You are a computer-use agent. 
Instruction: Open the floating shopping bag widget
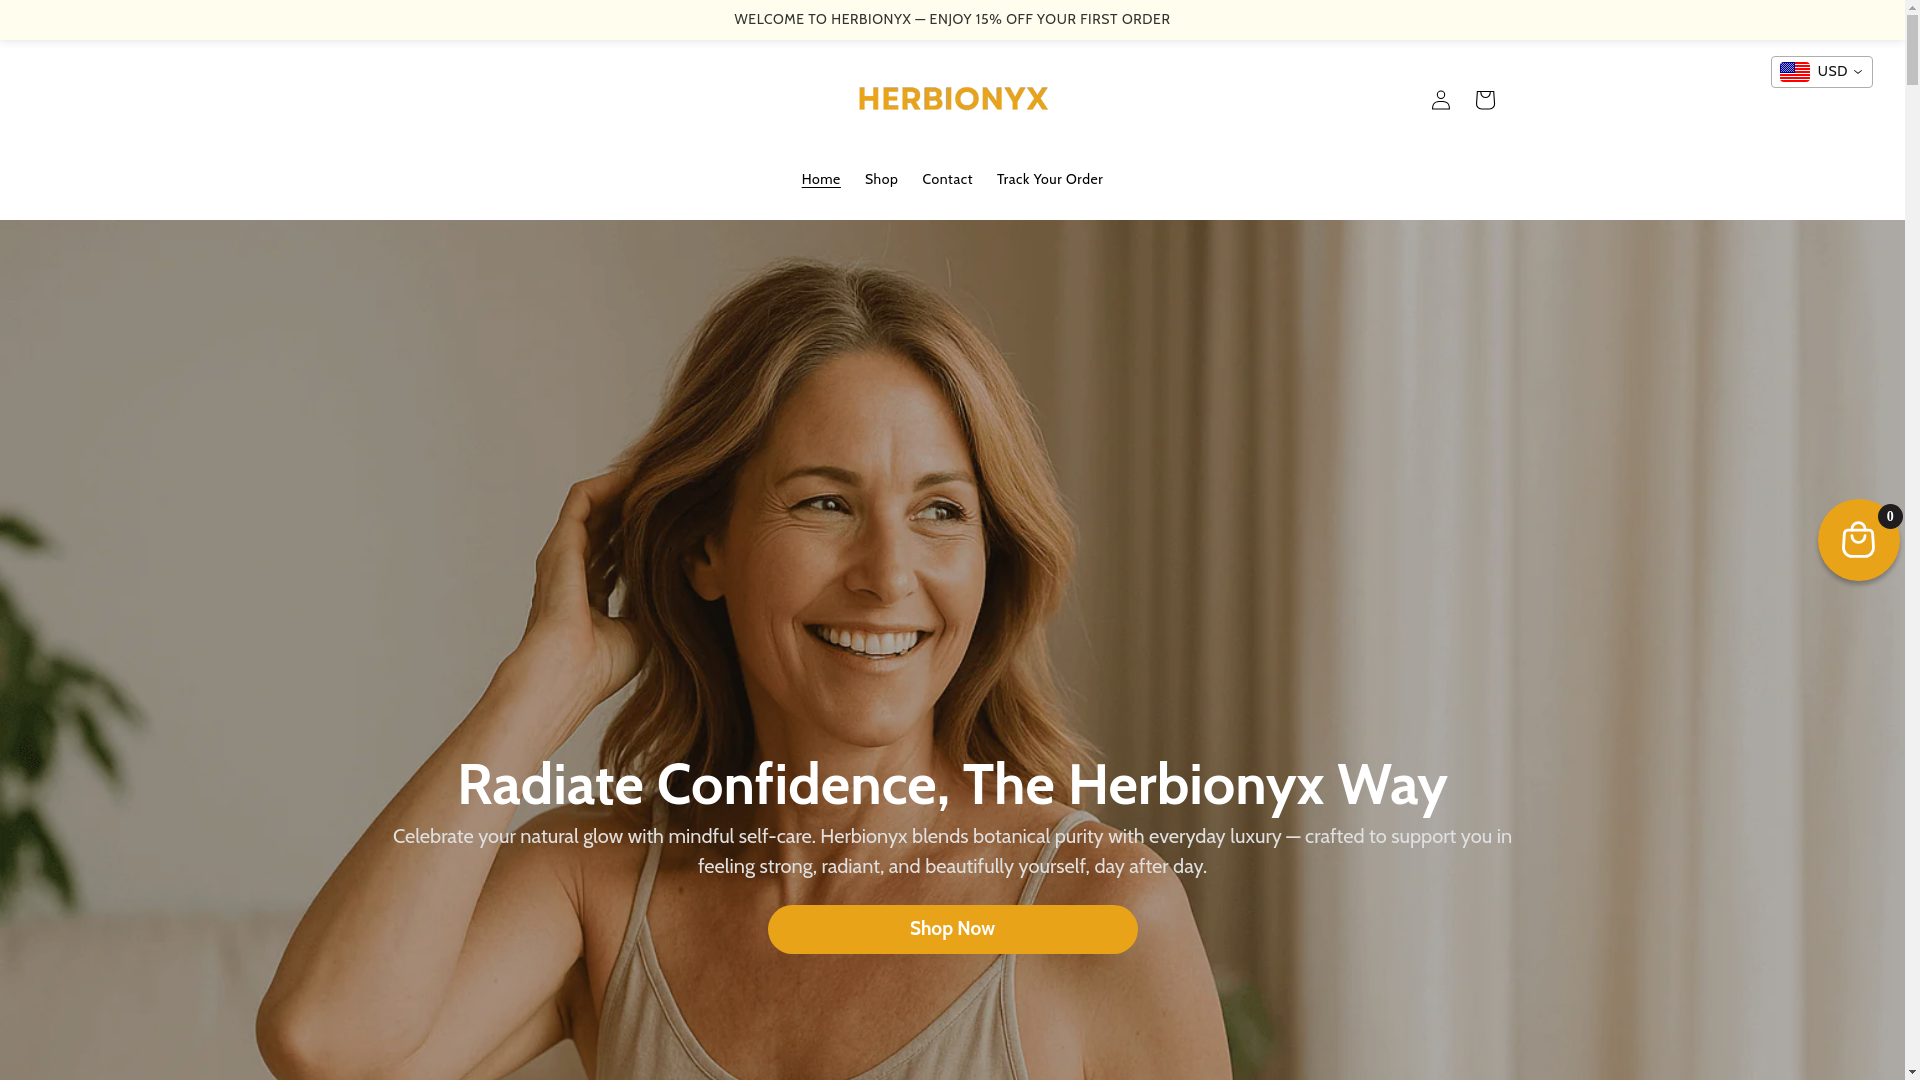tap(1858, 540)
